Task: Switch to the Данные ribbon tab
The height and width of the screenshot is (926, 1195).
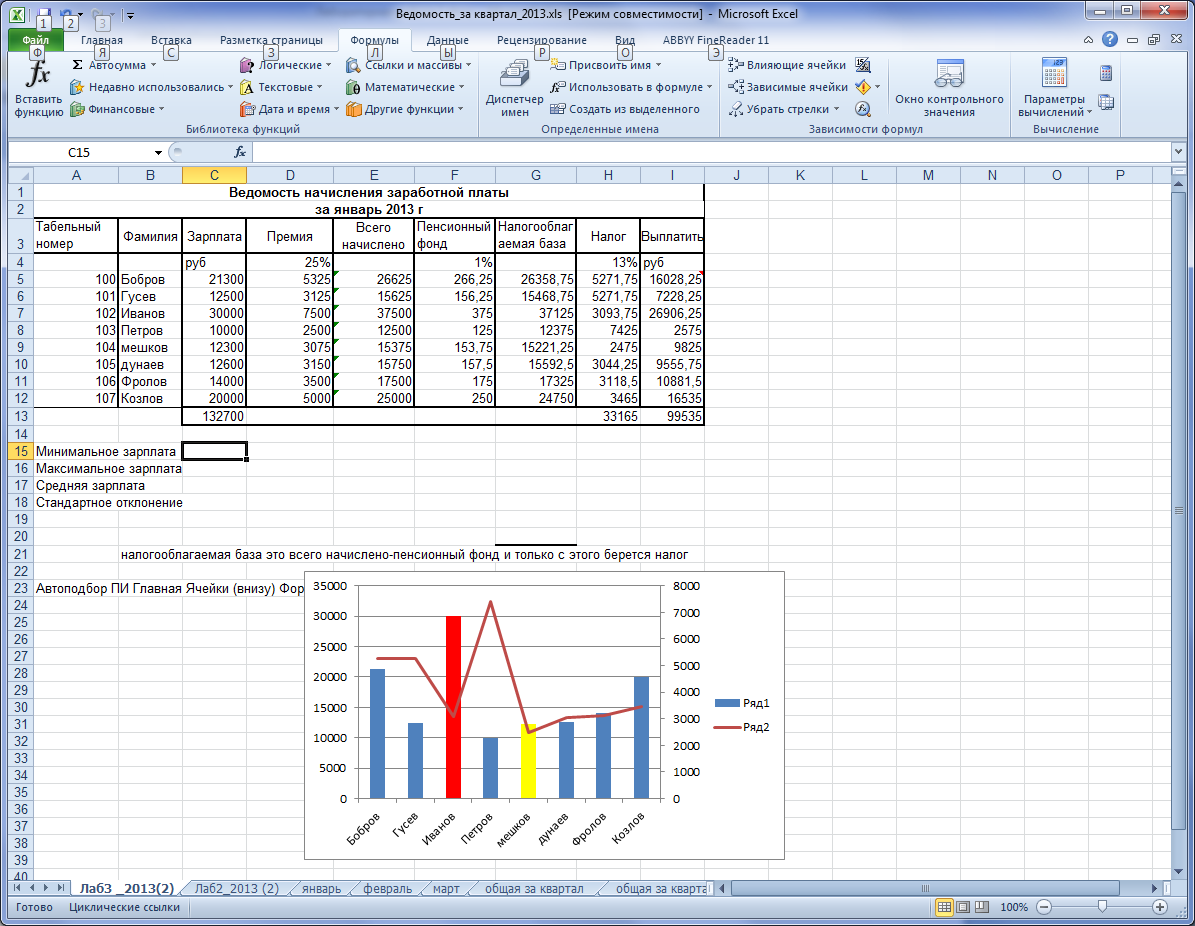Action: 447,40
